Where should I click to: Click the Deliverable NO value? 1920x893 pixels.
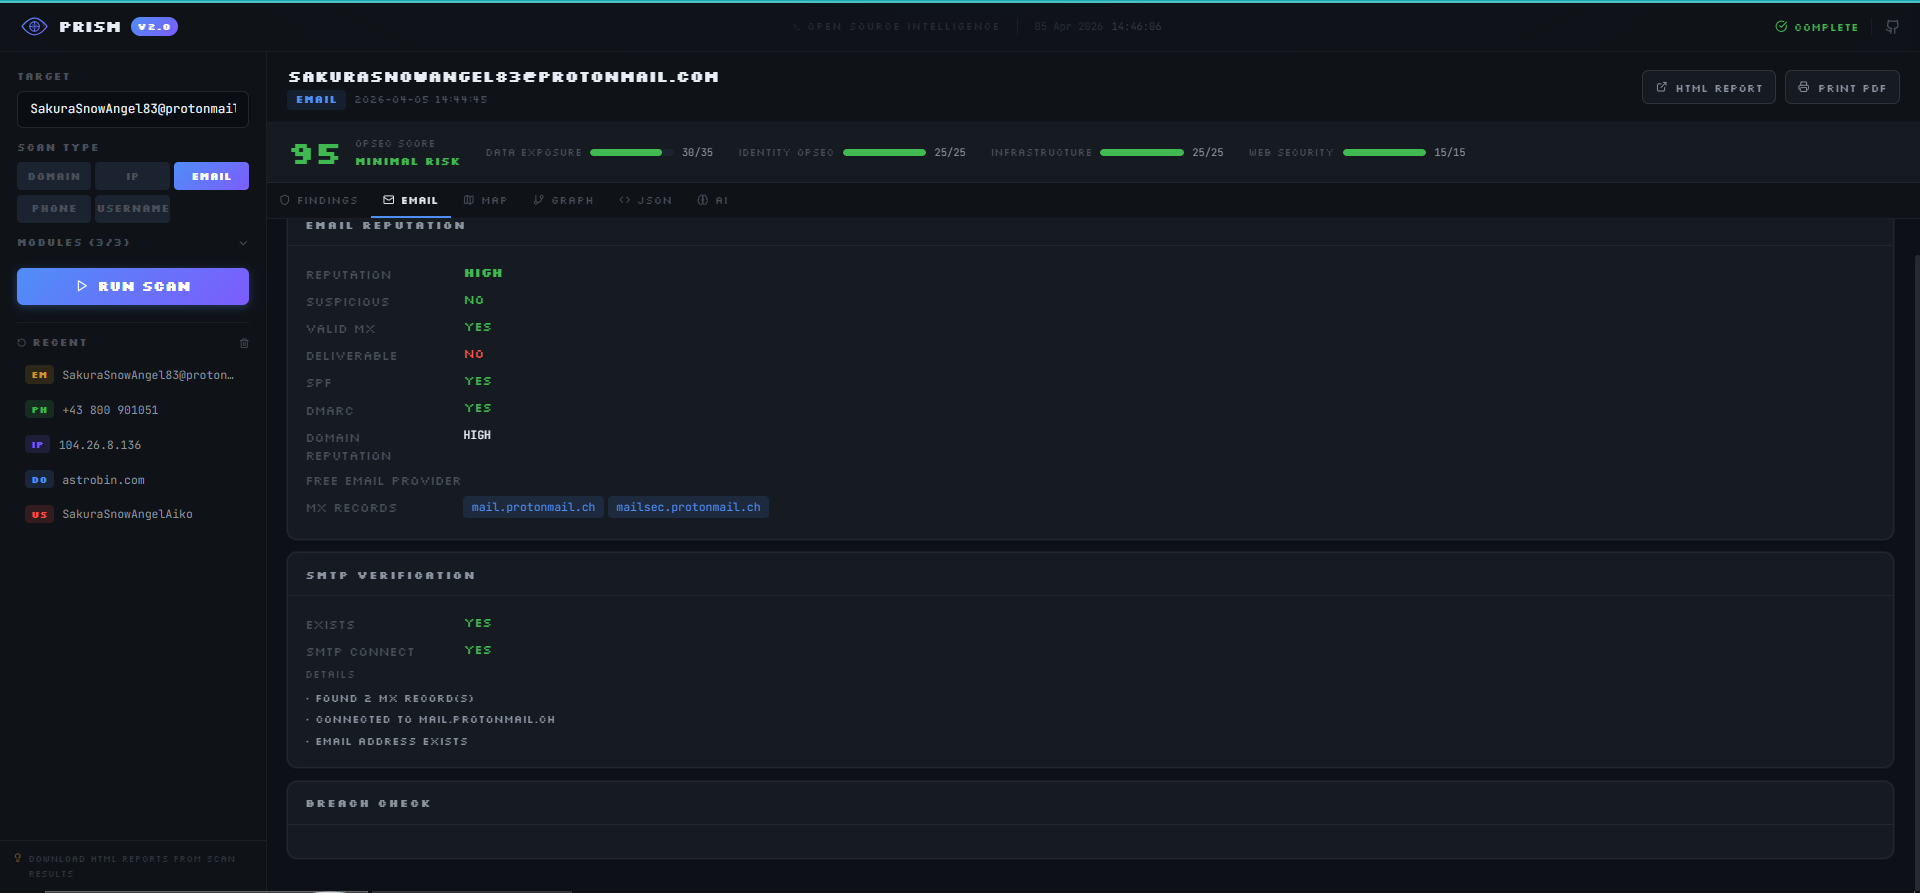474,354
